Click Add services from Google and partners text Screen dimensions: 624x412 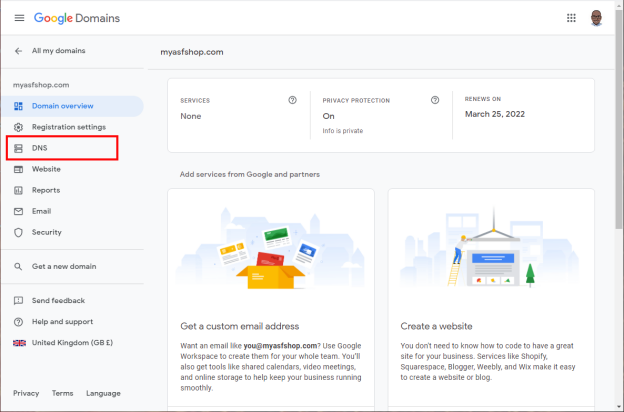[x=250, y=174]
